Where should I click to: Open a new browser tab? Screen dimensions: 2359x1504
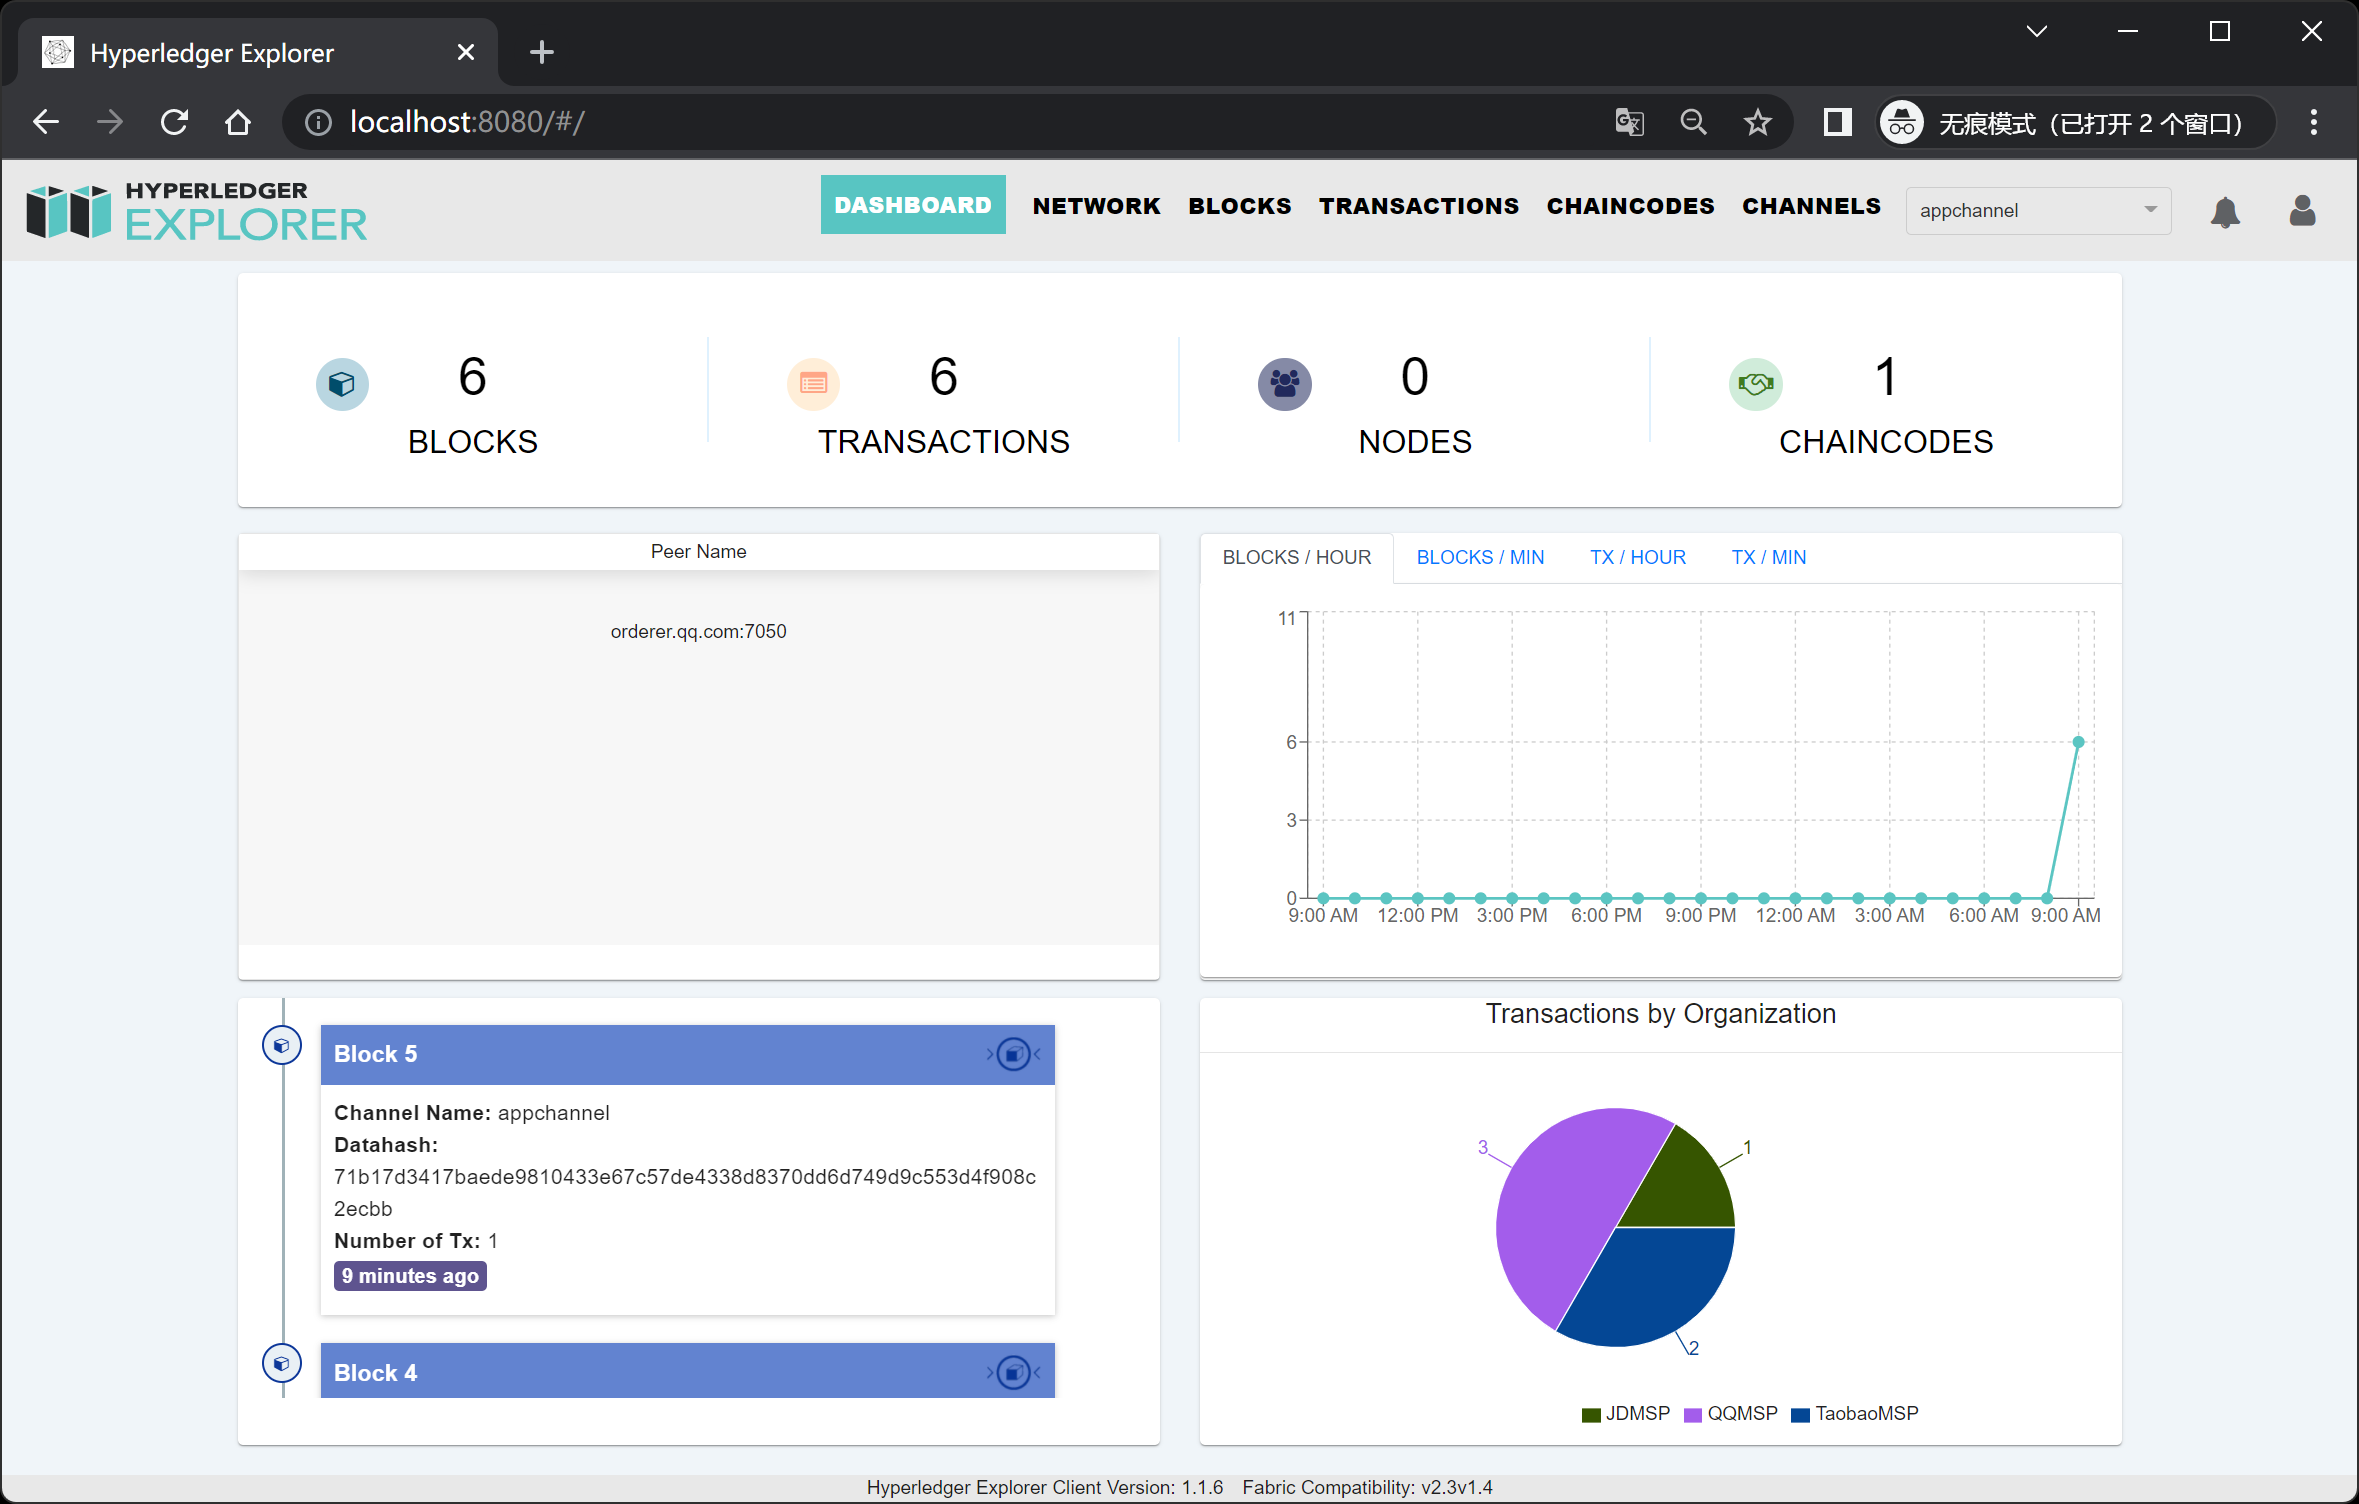pos(541,52)
